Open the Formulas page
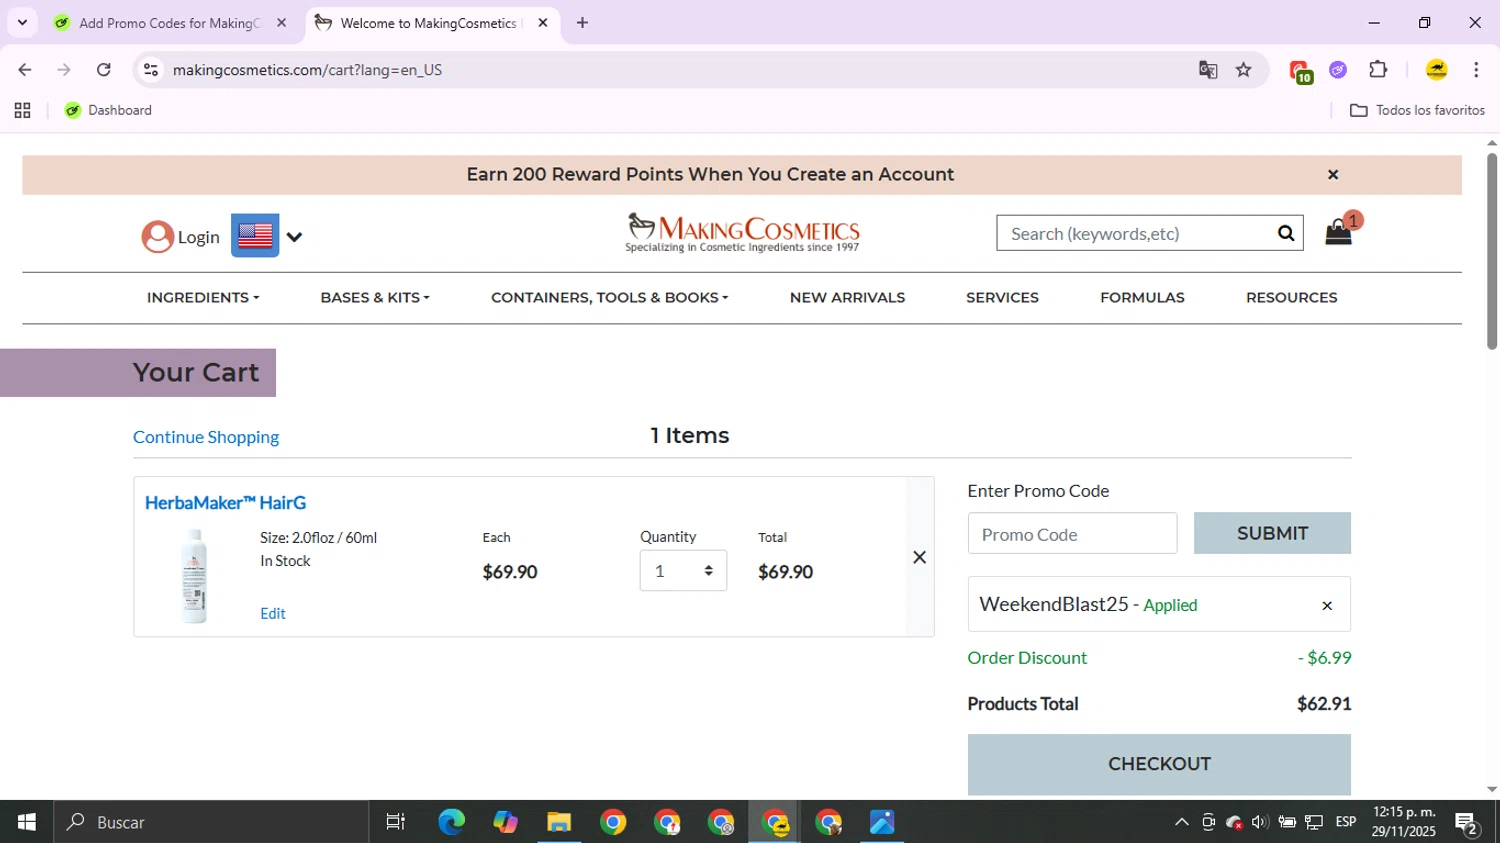The image size is (1500, 843). [1142, 298]
